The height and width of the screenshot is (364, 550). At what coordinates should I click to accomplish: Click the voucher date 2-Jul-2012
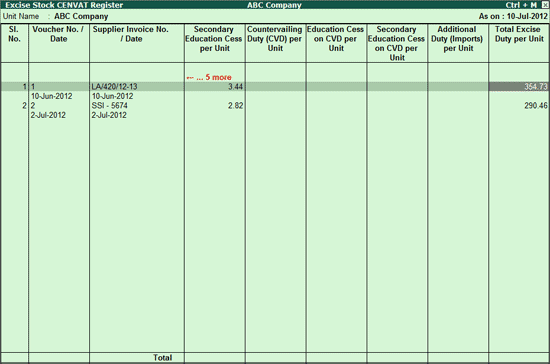pos(48,115)
